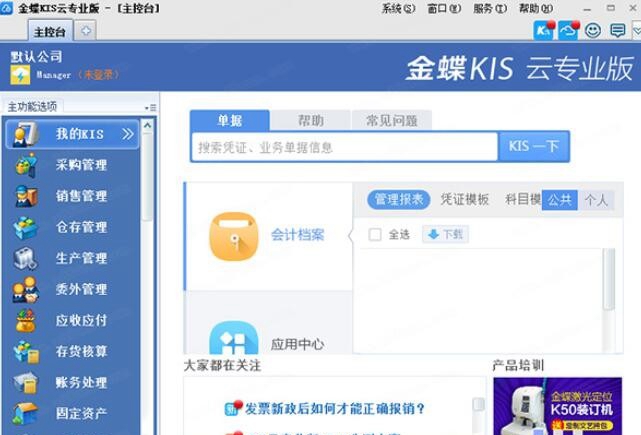The height and width of the screenshot is (435, 641).
Task: Click the 会计档案 label link
Action: point(298,235)
